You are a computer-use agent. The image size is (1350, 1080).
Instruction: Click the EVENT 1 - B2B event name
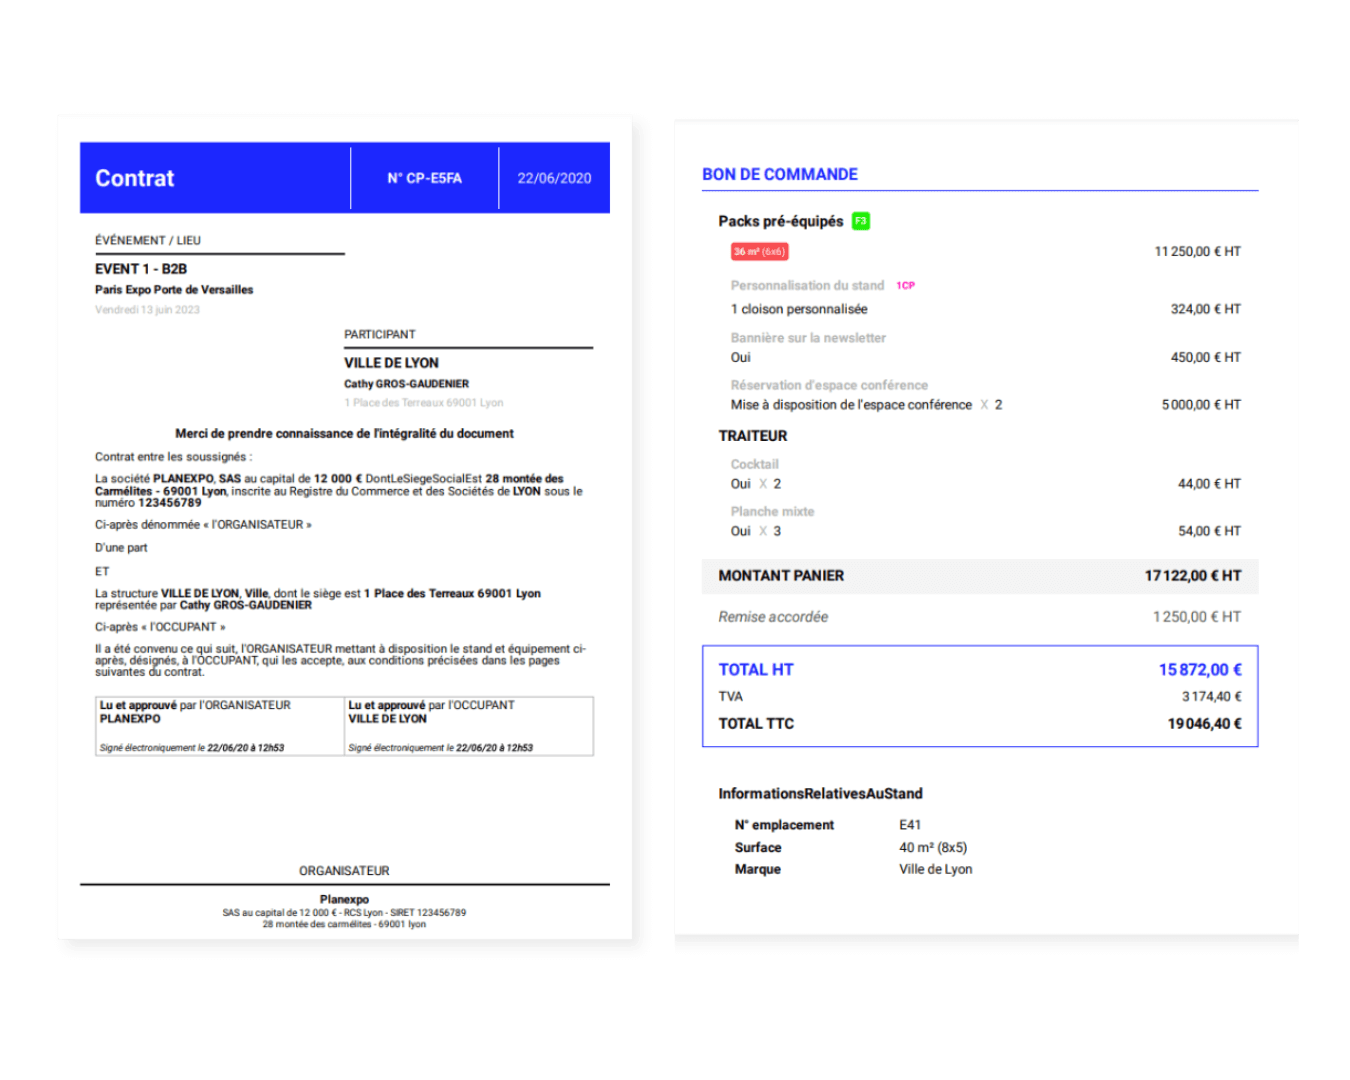click(x=141, y=269)
